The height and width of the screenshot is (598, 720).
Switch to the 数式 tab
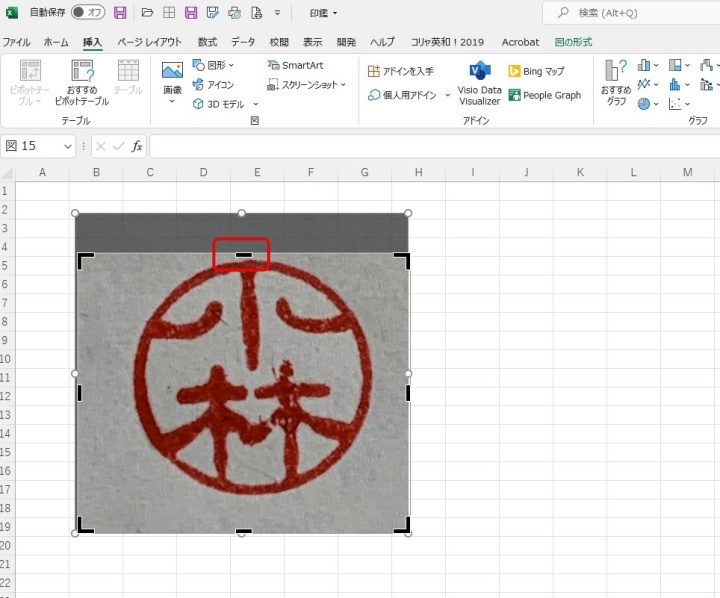coord(207,42)
